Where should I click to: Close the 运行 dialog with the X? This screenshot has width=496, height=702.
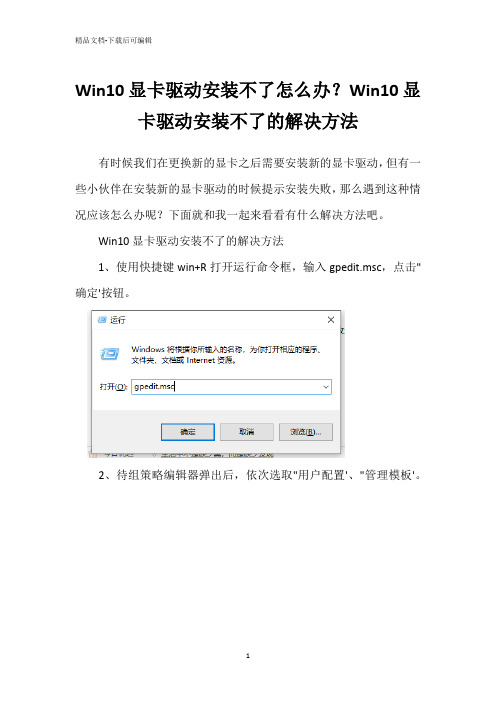tap(331, 320)
